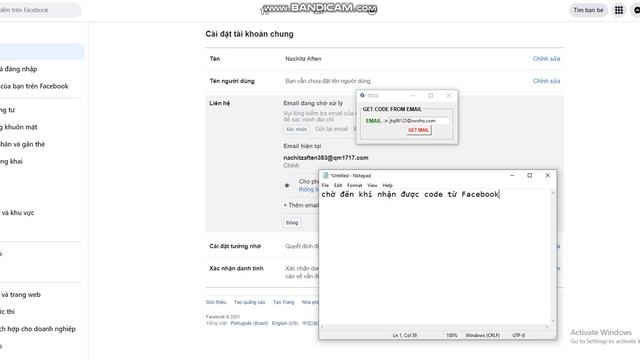Open the Notepad Edit menu

(x=338, y=185)
